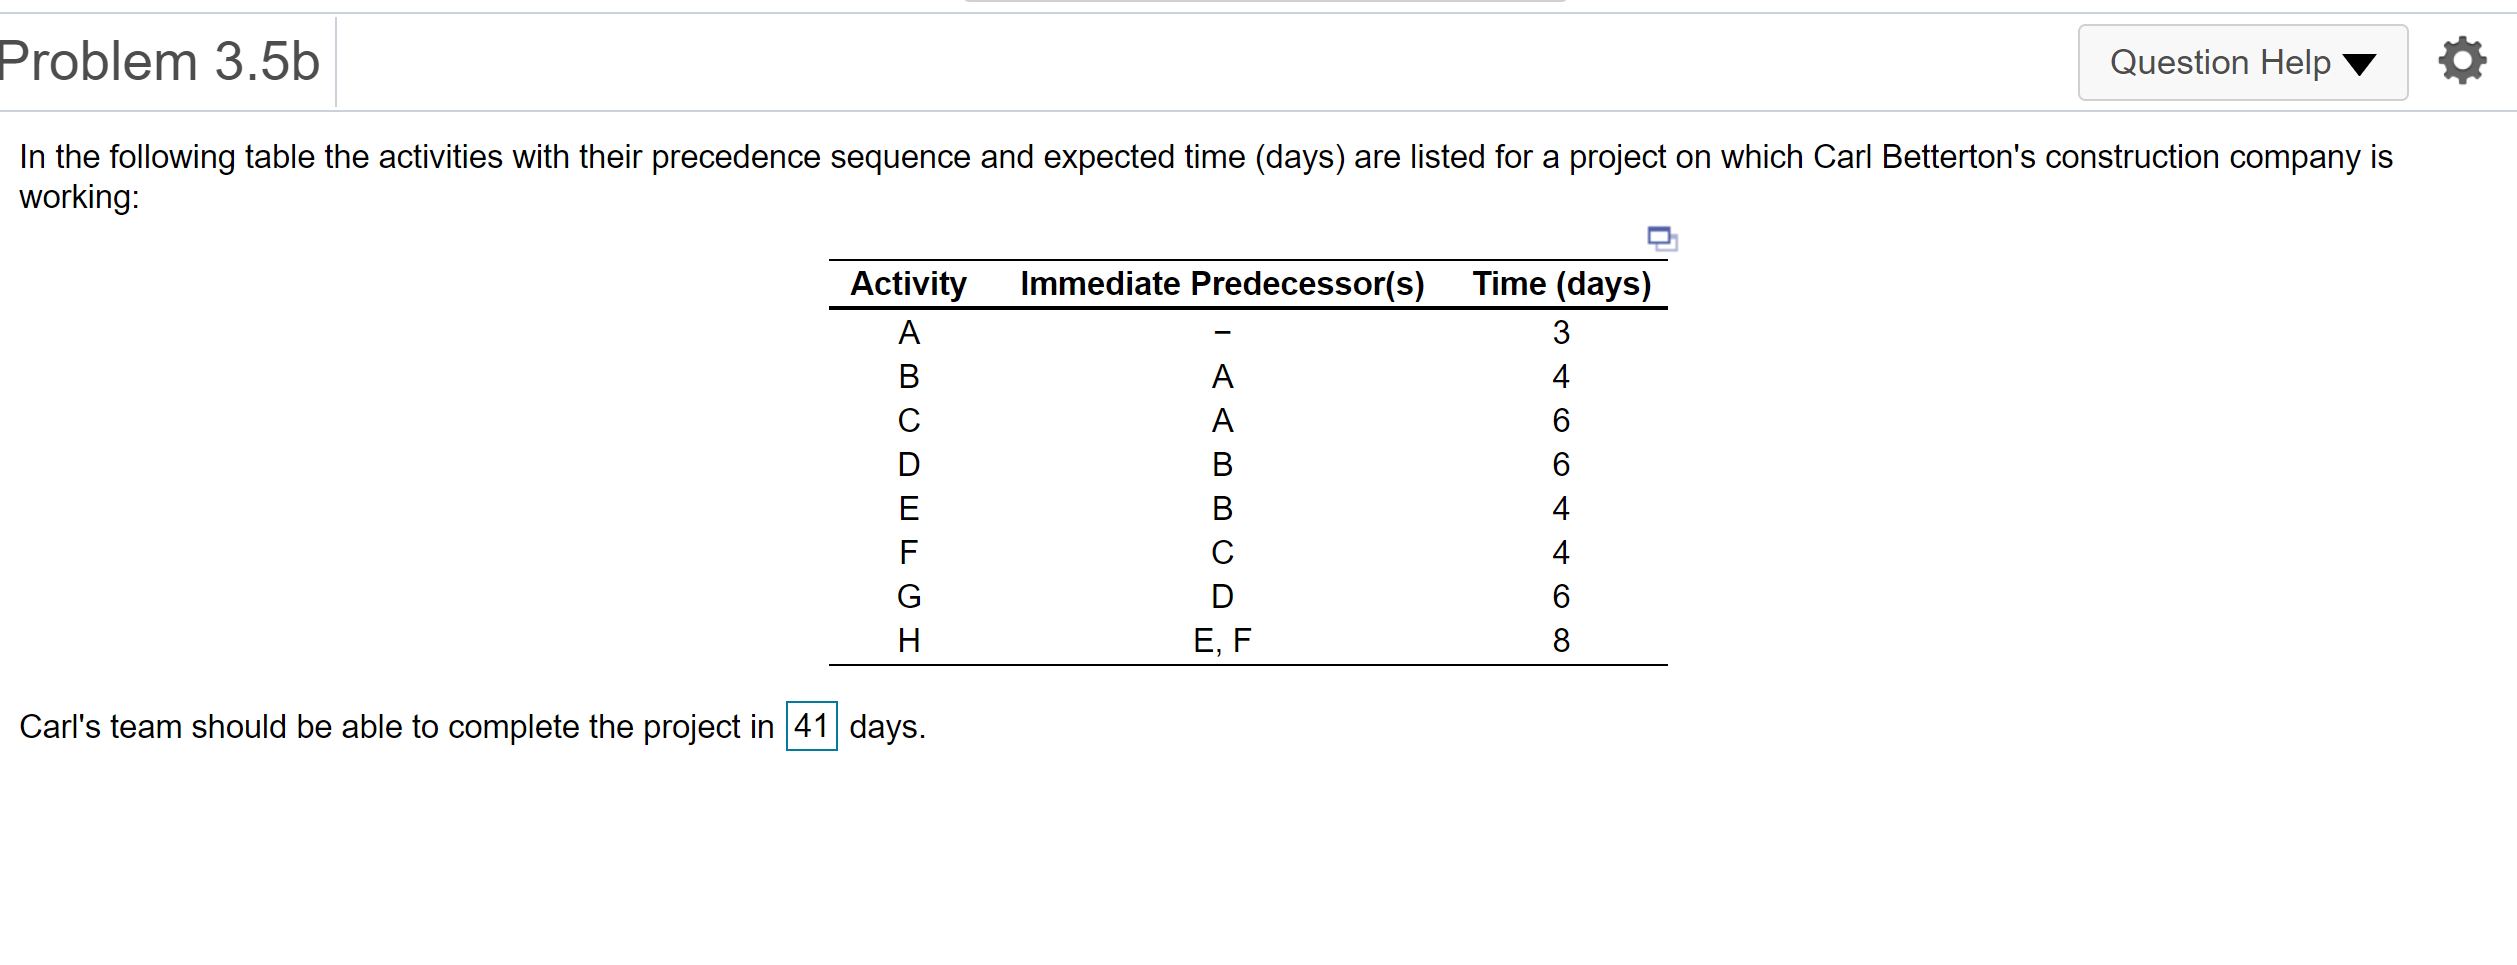The width and height of the screenshot is (2517, 965).
Task: Select activity H row in the table
Action: tap(908, 641)
